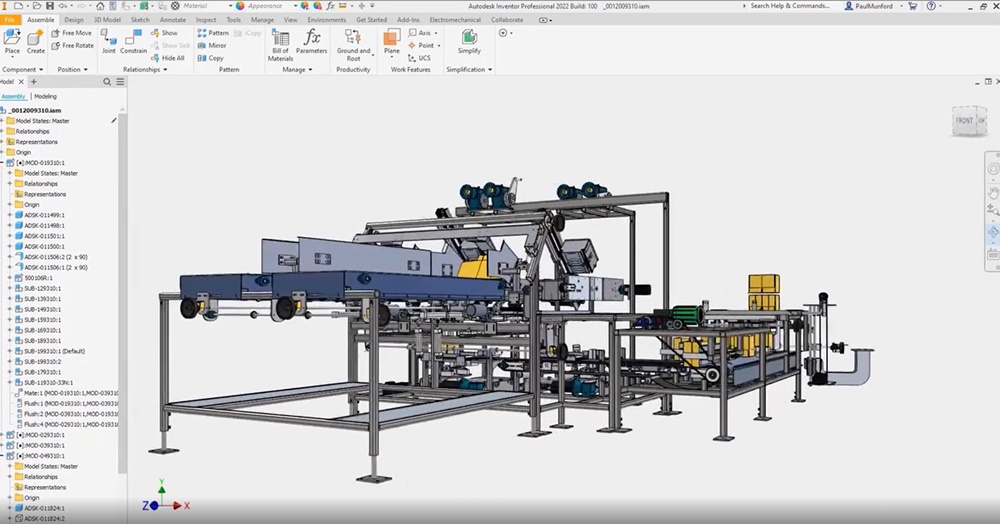Open the 3D Model ribbon tab

[x=107, y=20]
